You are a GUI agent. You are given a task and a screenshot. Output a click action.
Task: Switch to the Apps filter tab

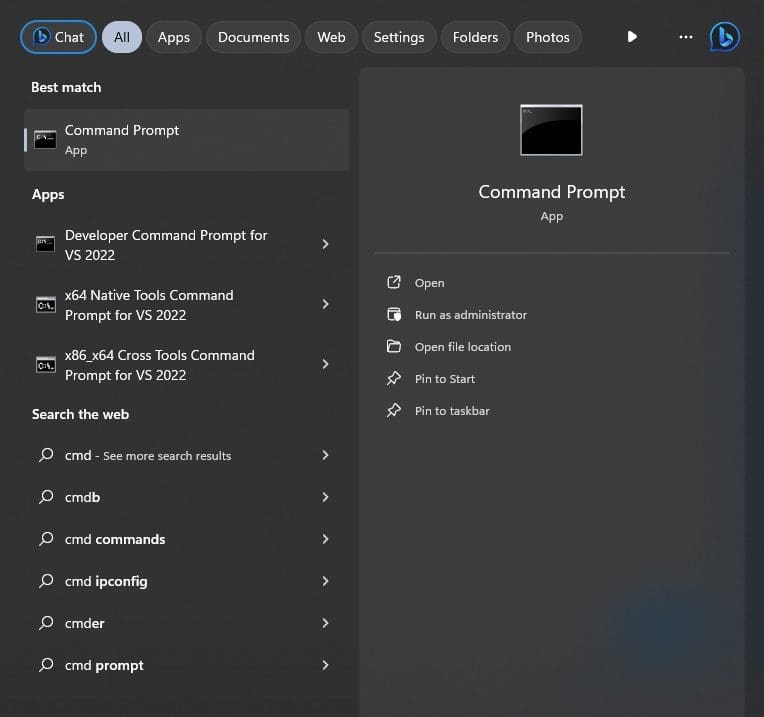(173, 37)
